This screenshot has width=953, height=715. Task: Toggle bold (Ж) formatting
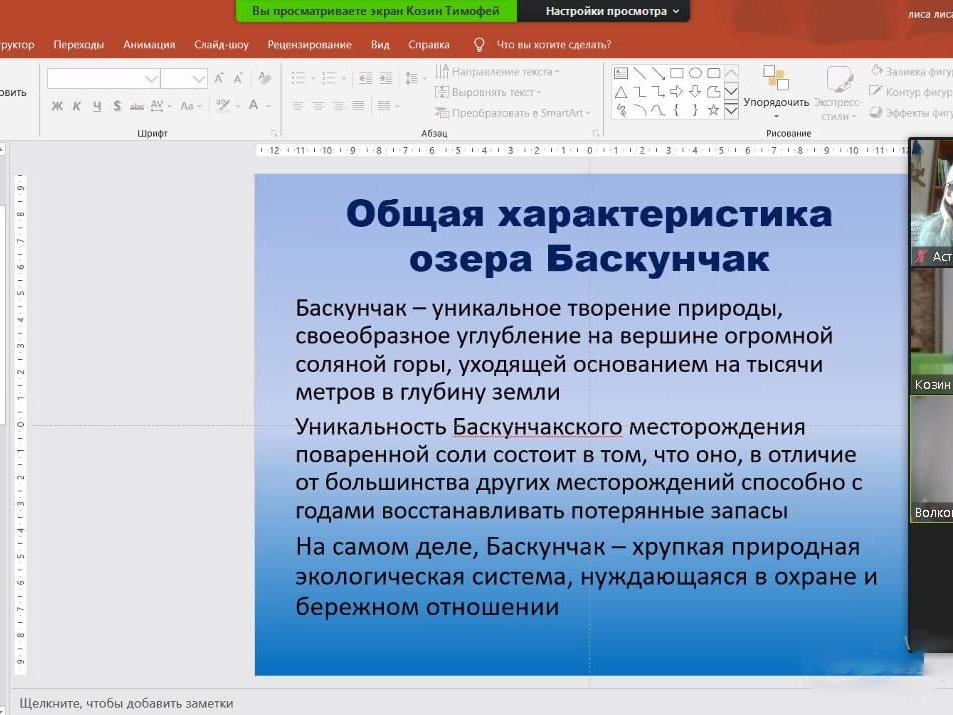pos(57,106)
